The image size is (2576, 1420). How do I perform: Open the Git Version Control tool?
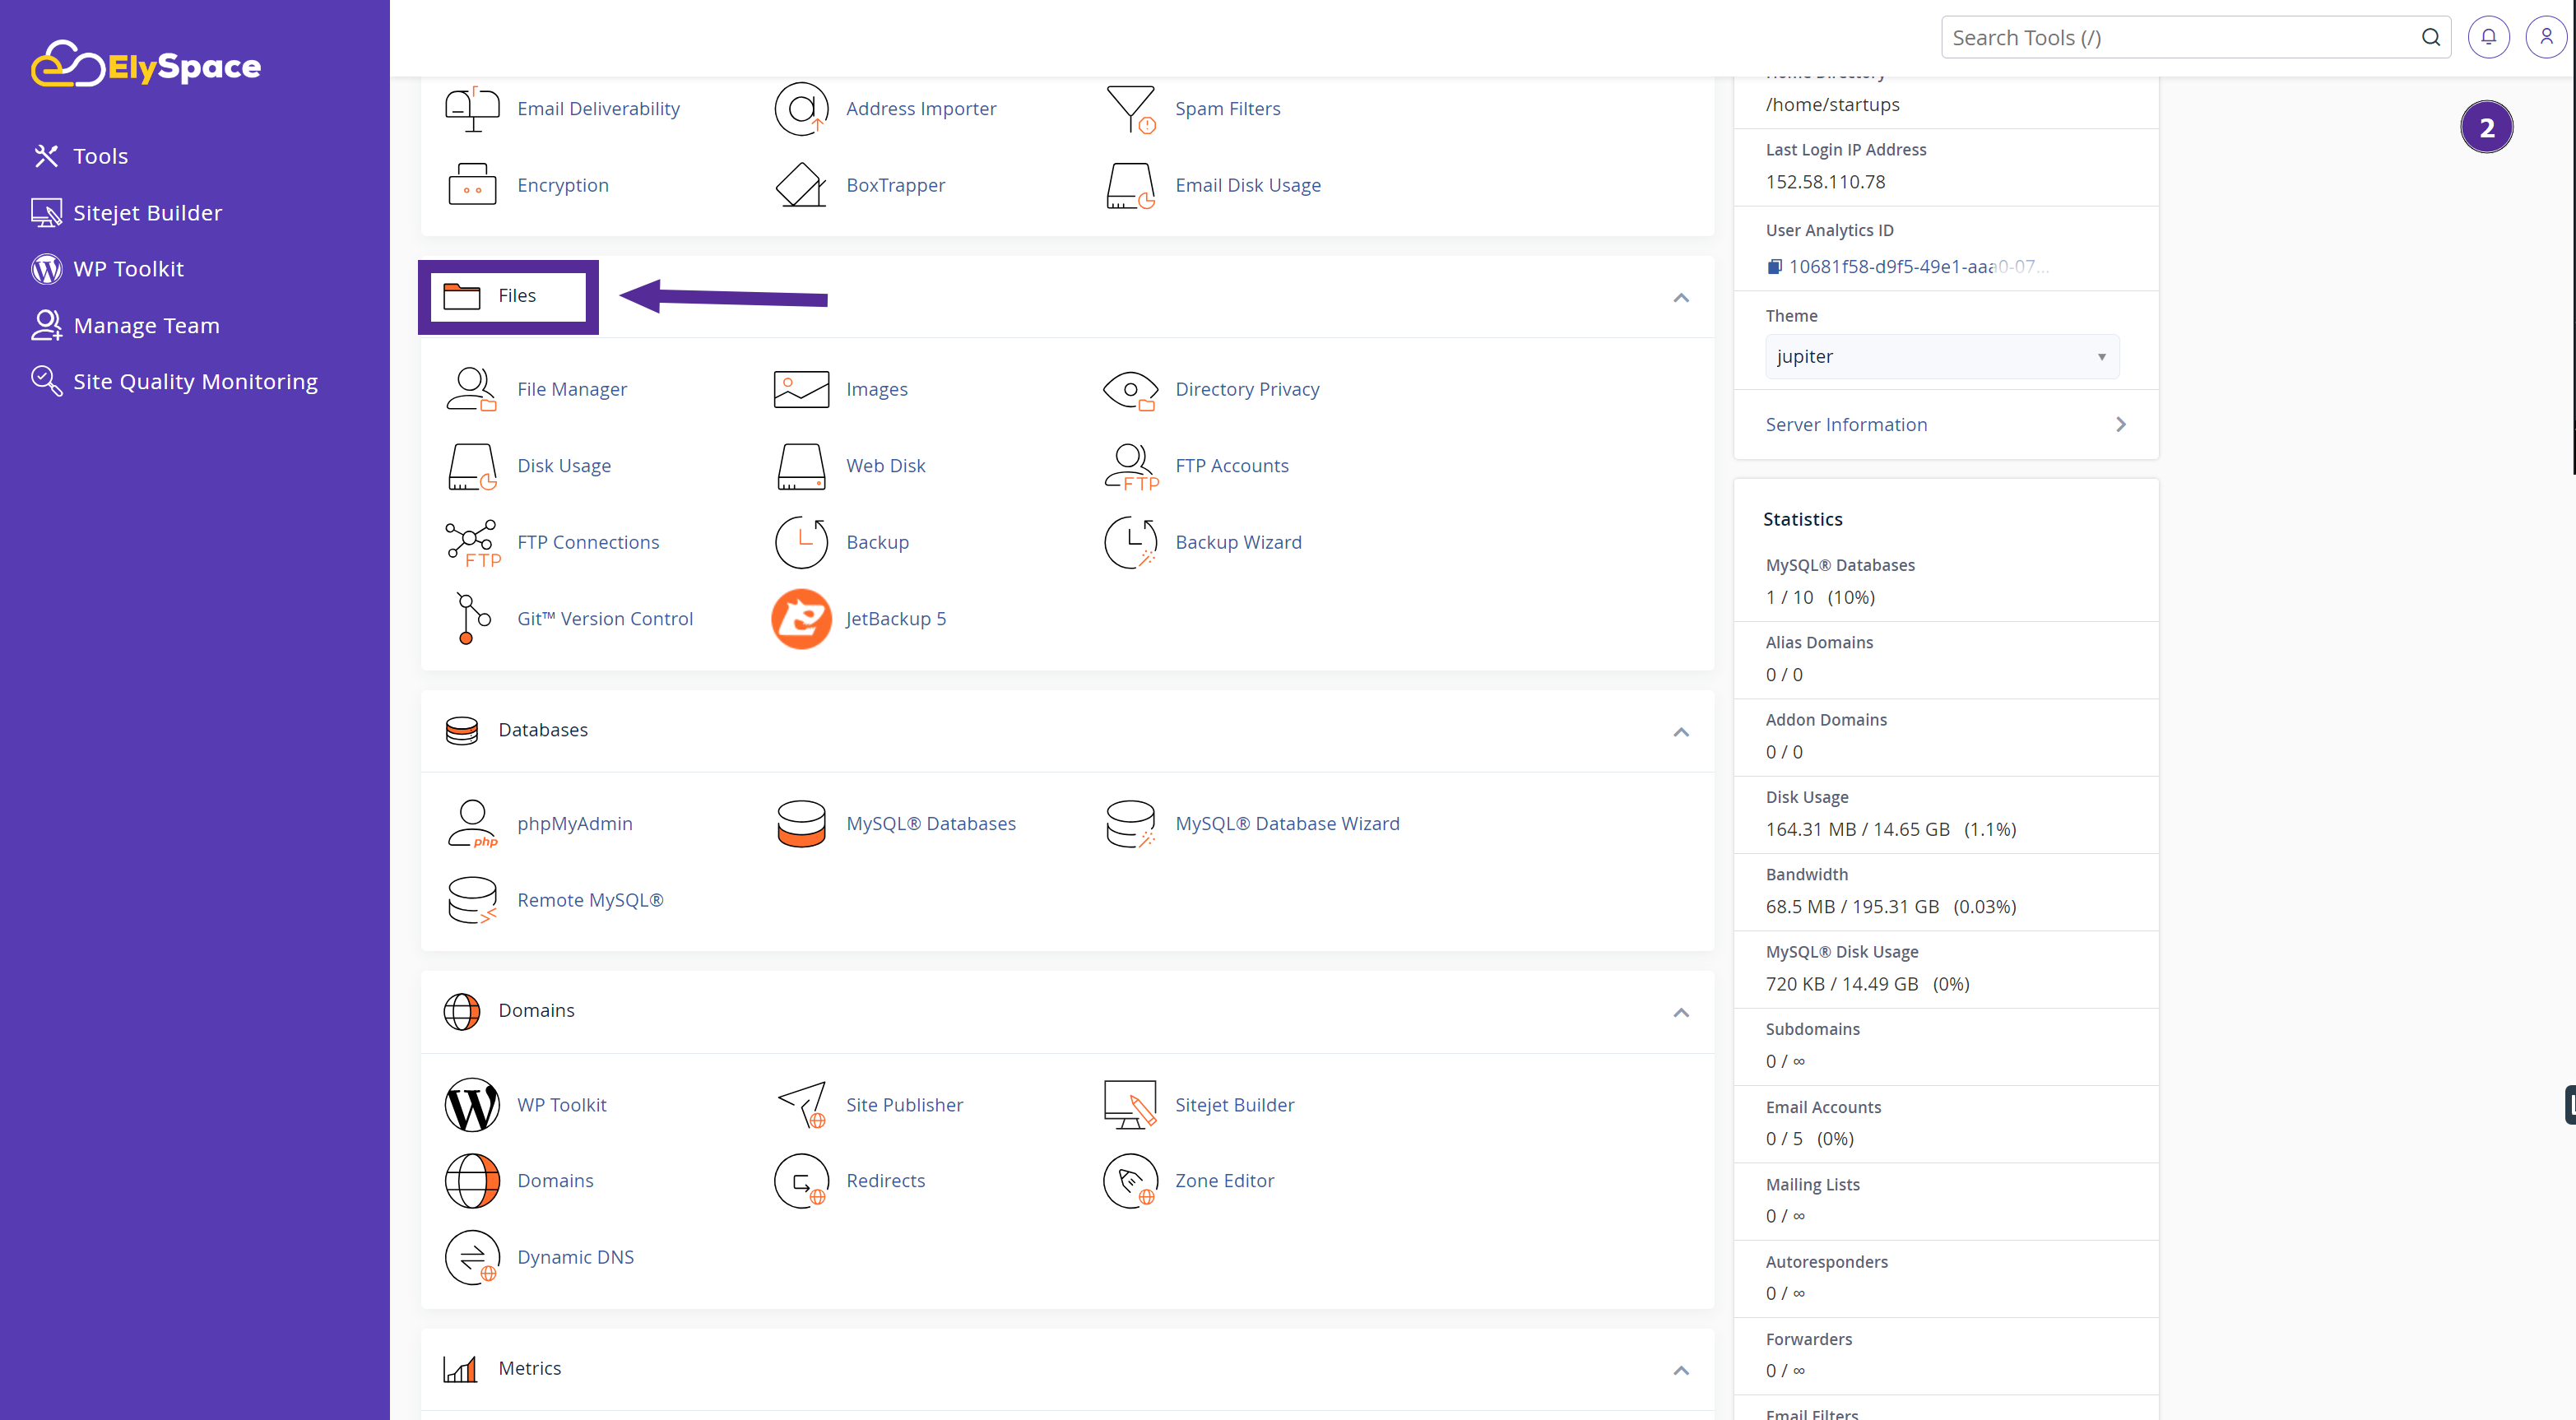(x=605, y=617)
